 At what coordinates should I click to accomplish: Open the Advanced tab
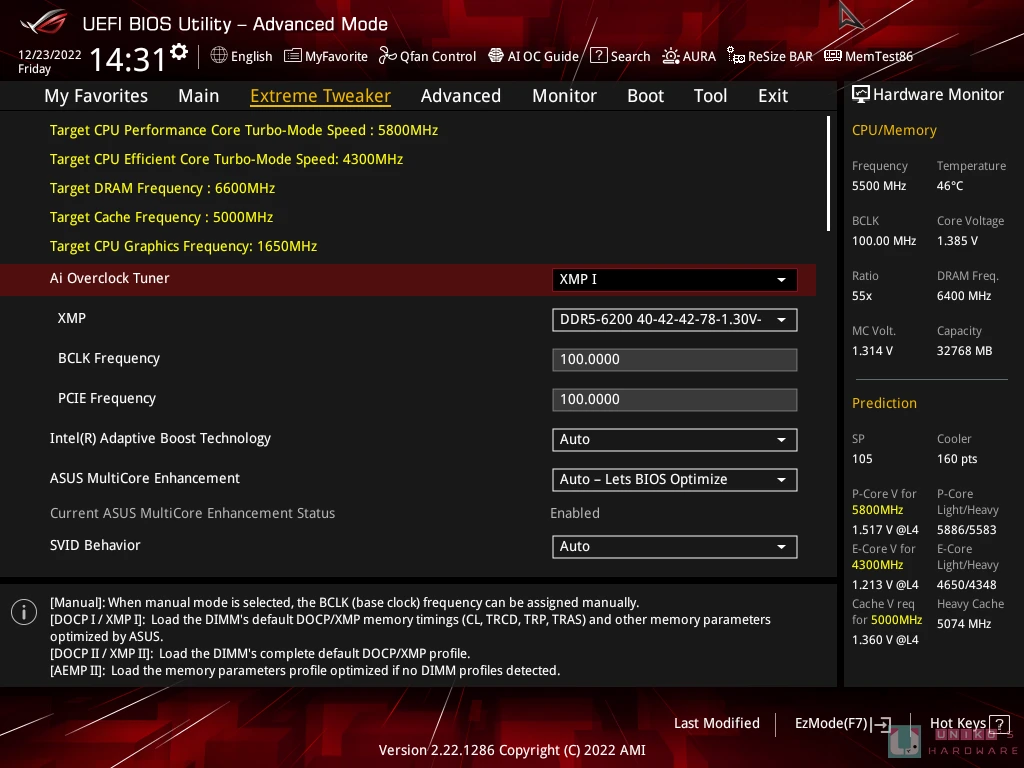coord(460,96)
